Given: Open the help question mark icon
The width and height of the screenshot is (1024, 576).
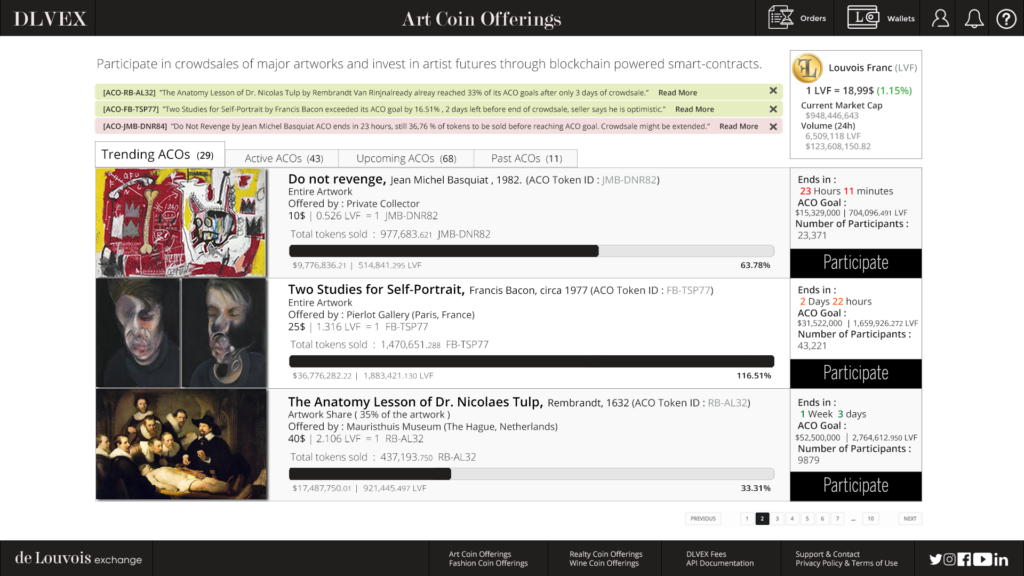Looking at the screenshot, I should 1006,19.
